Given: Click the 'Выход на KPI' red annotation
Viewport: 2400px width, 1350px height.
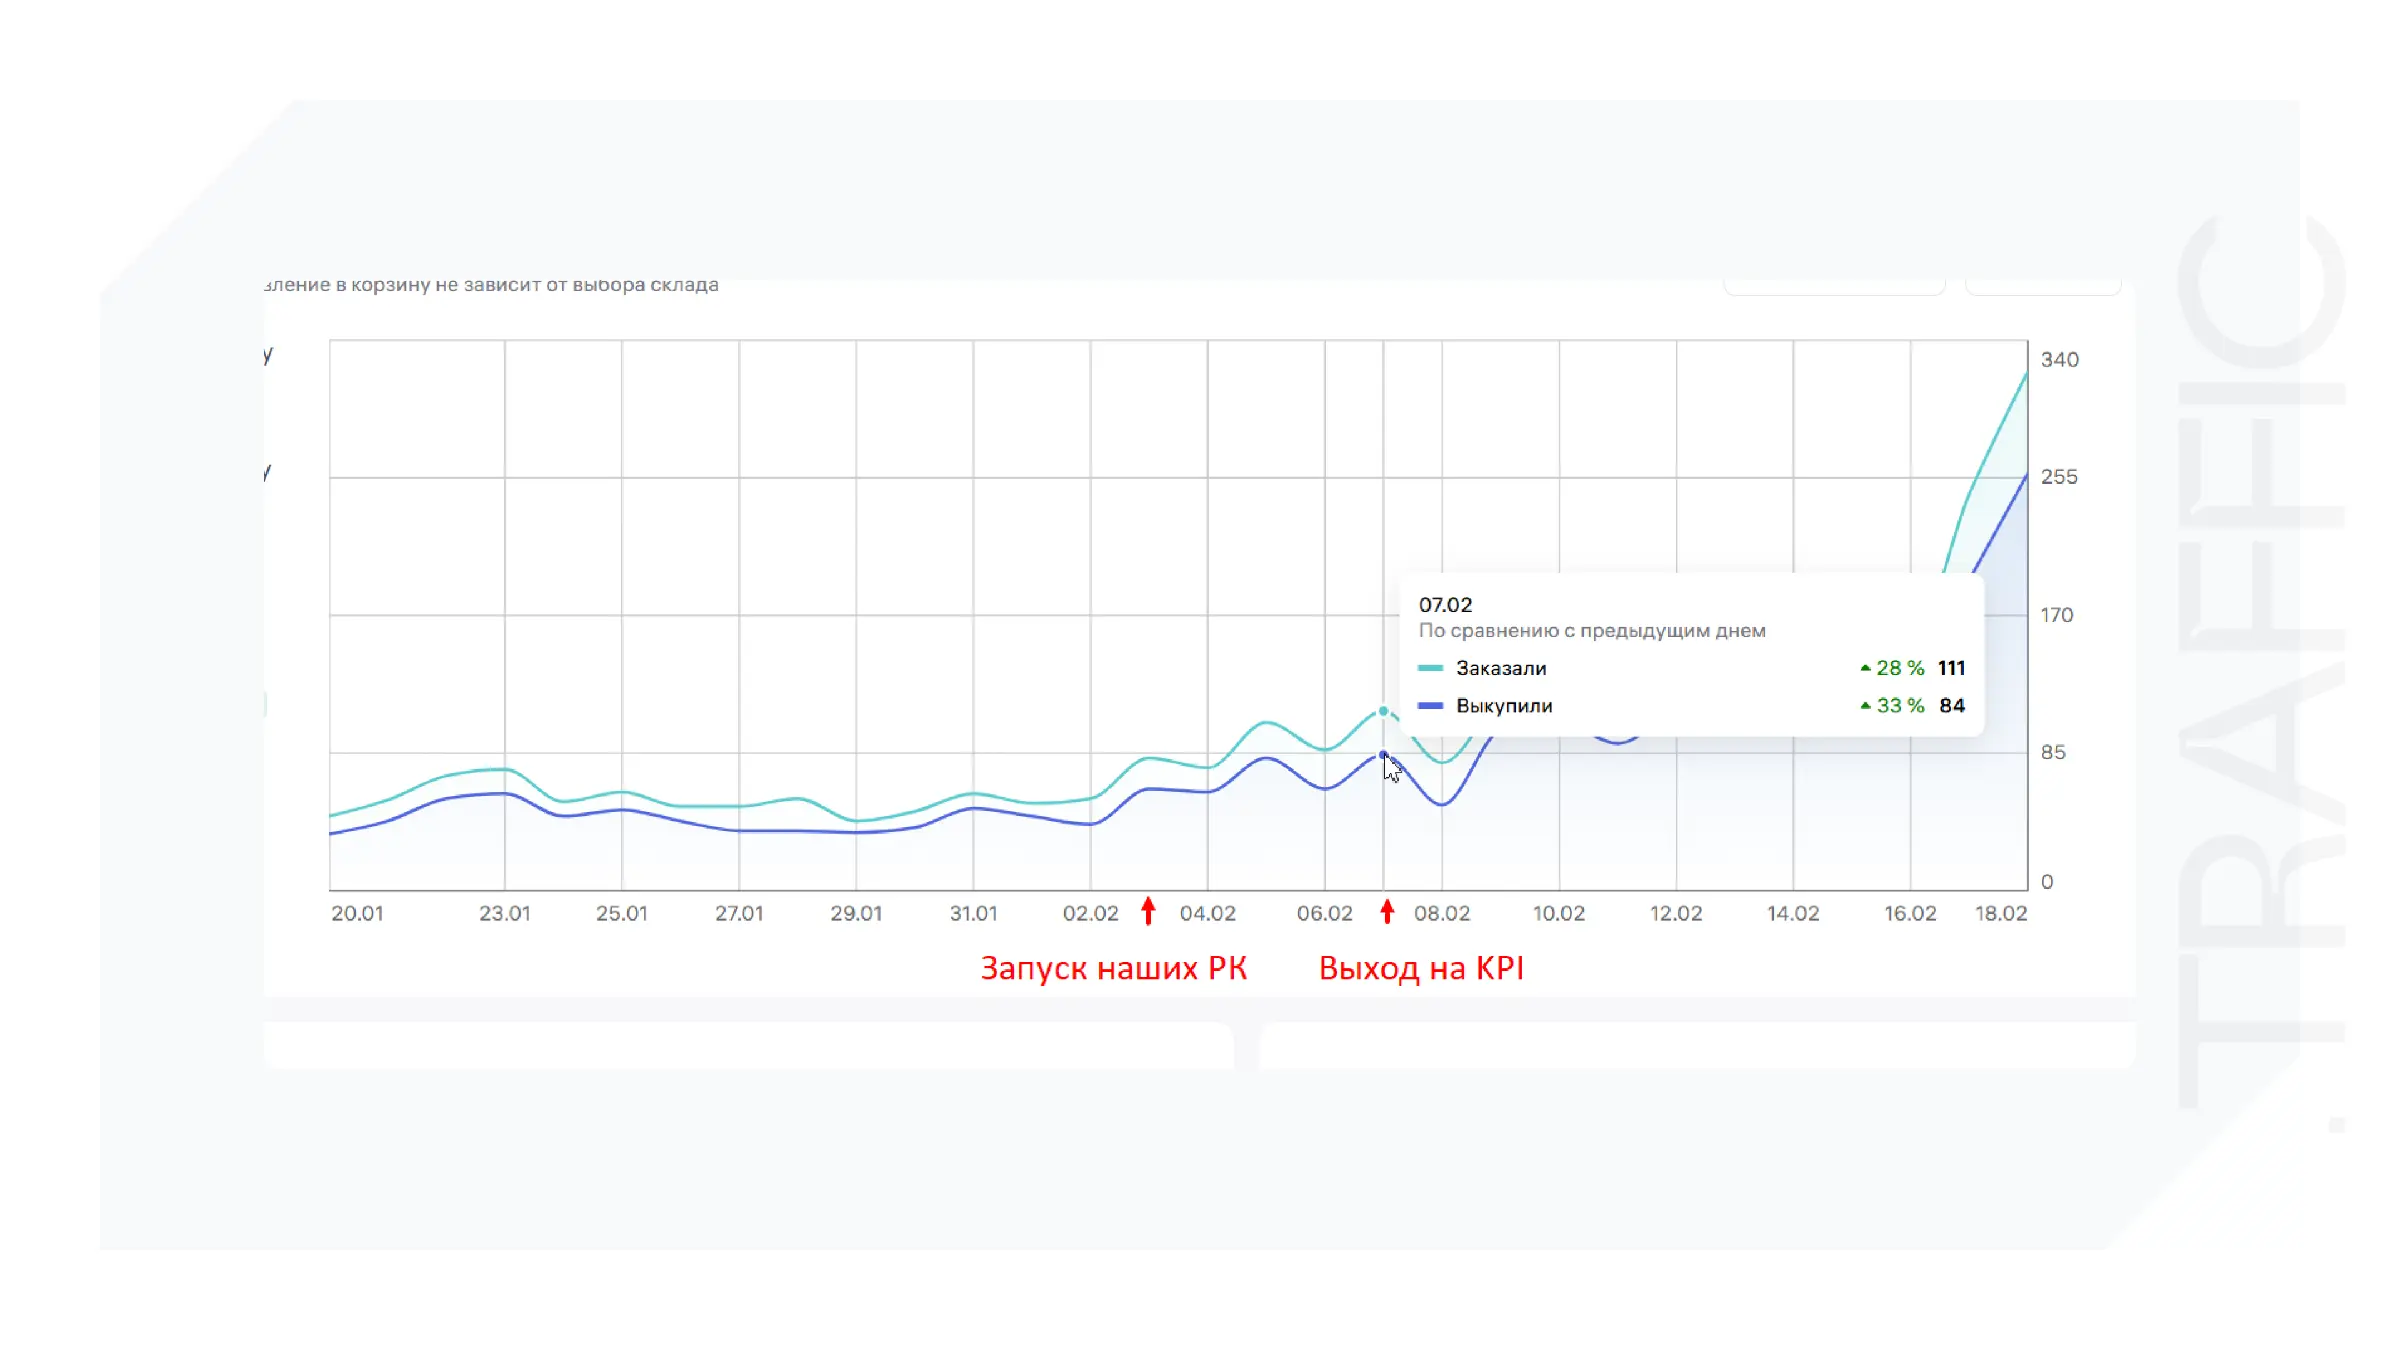Looking at the screenshot, I should 1420,968.
